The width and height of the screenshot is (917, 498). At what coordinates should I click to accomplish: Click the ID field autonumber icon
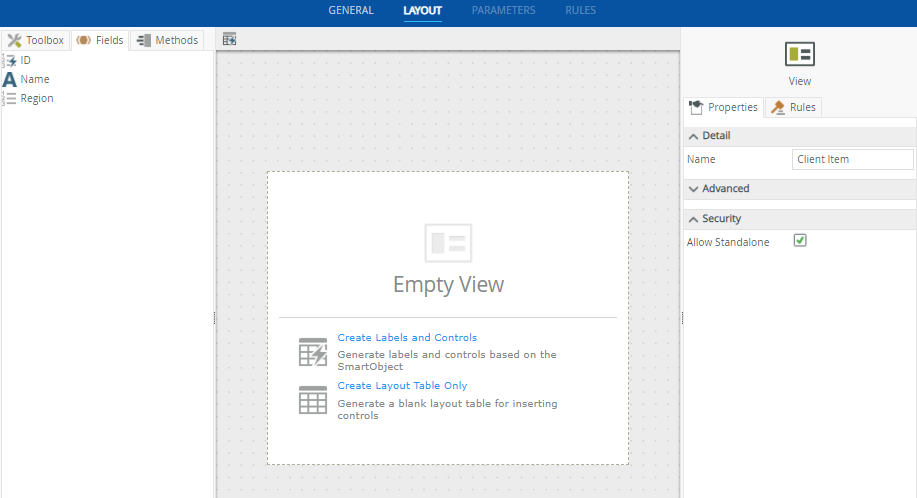10,61
